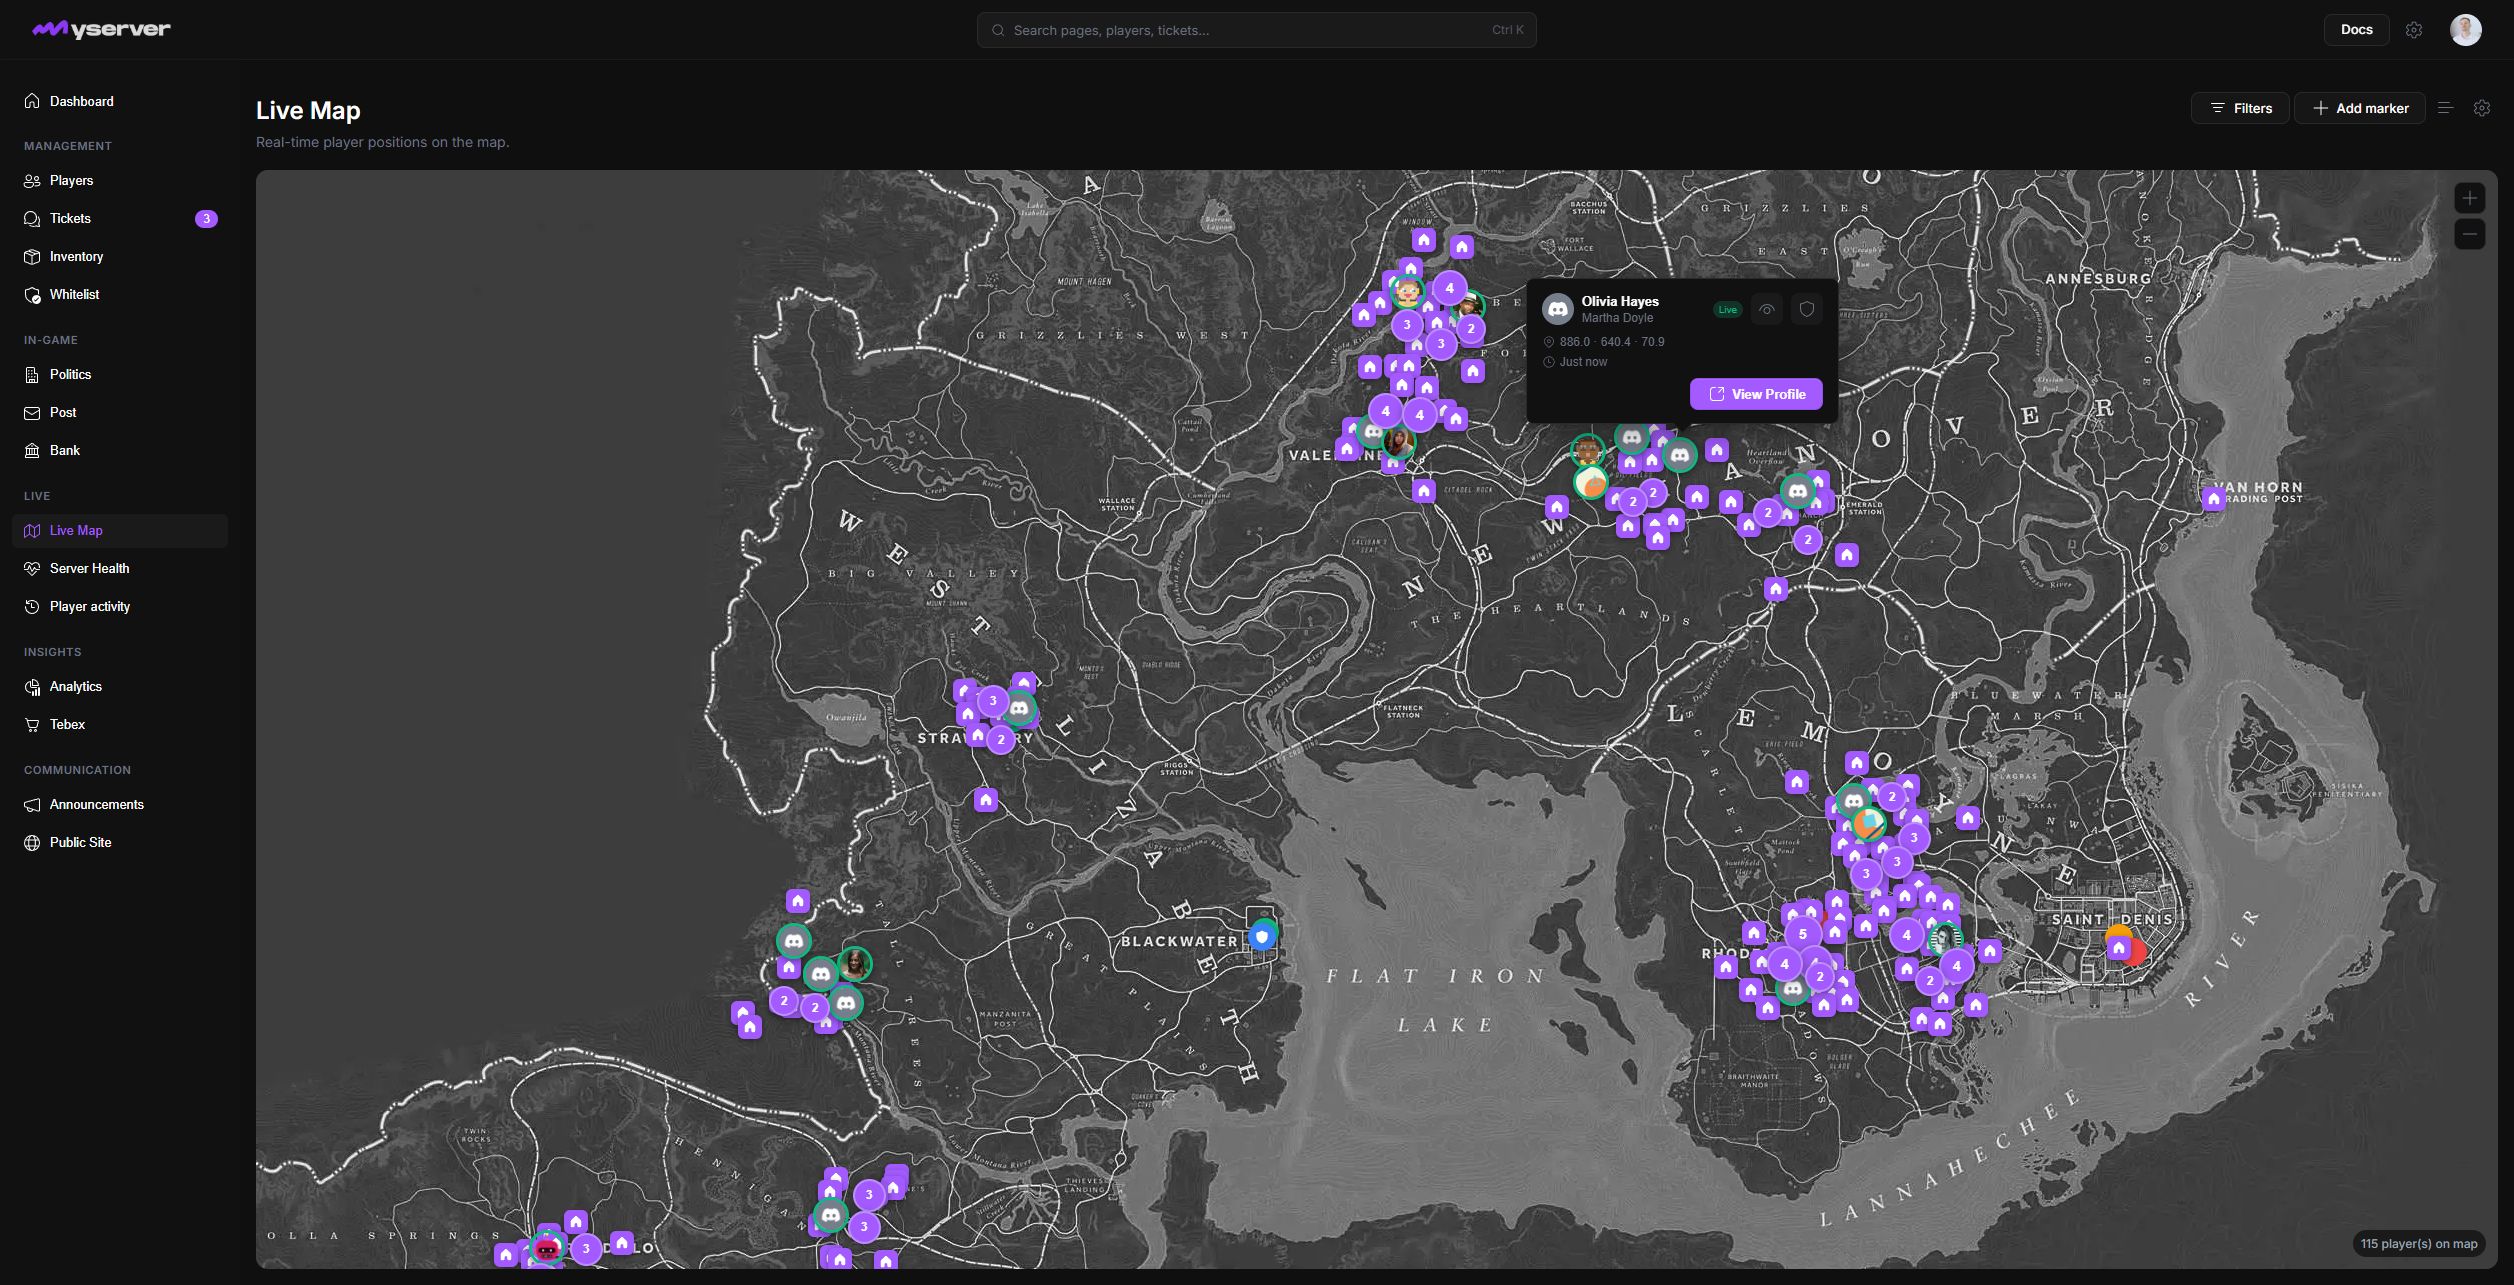
Task: Open the cluster of 5 near Rhodes
Action: click(1803, 934)
